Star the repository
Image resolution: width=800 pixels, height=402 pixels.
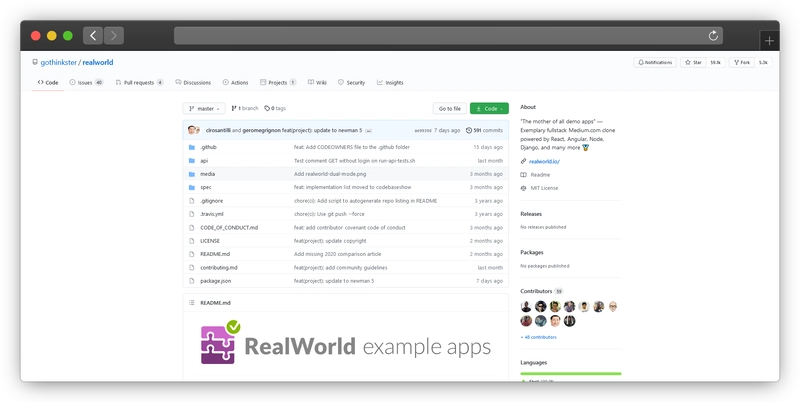coord(693,62)
